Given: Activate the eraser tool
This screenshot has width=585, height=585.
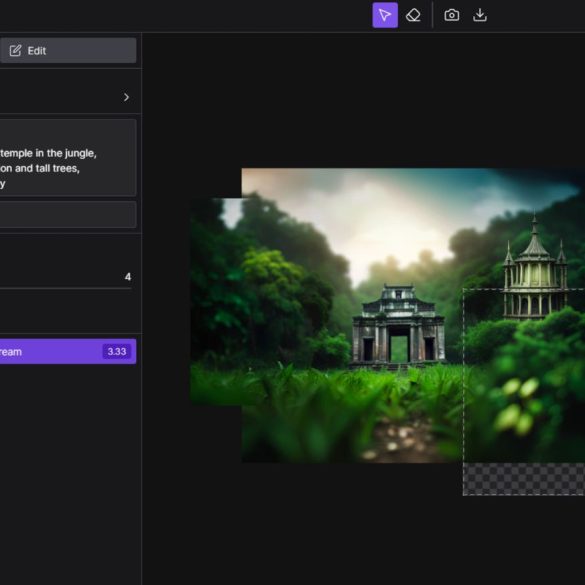Looking at the screenshot, I should [413, 15].
